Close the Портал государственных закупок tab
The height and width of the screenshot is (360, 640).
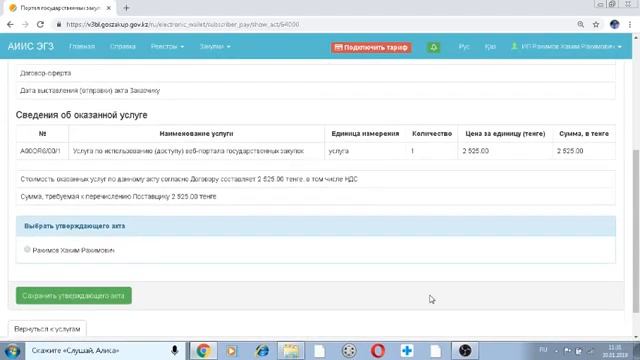(109, 8)
